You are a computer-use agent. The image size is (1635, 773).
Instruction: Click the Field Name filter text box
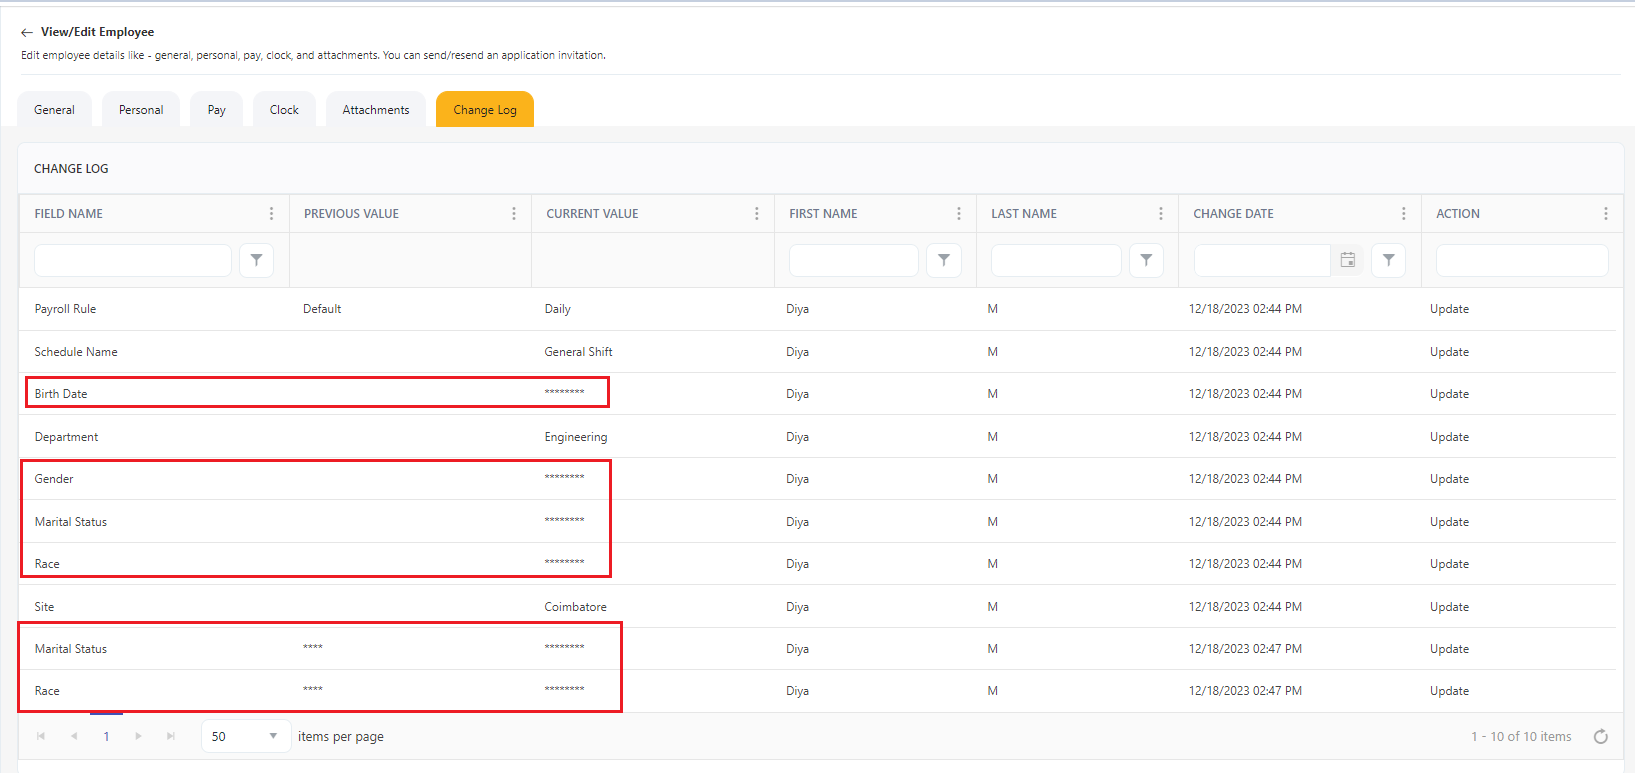click(x=133, y=260)
